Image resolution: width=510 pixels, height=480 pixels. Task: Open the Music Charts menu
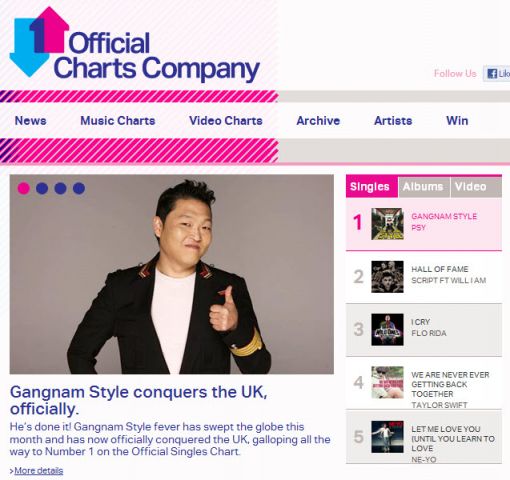tap(118, 121)
